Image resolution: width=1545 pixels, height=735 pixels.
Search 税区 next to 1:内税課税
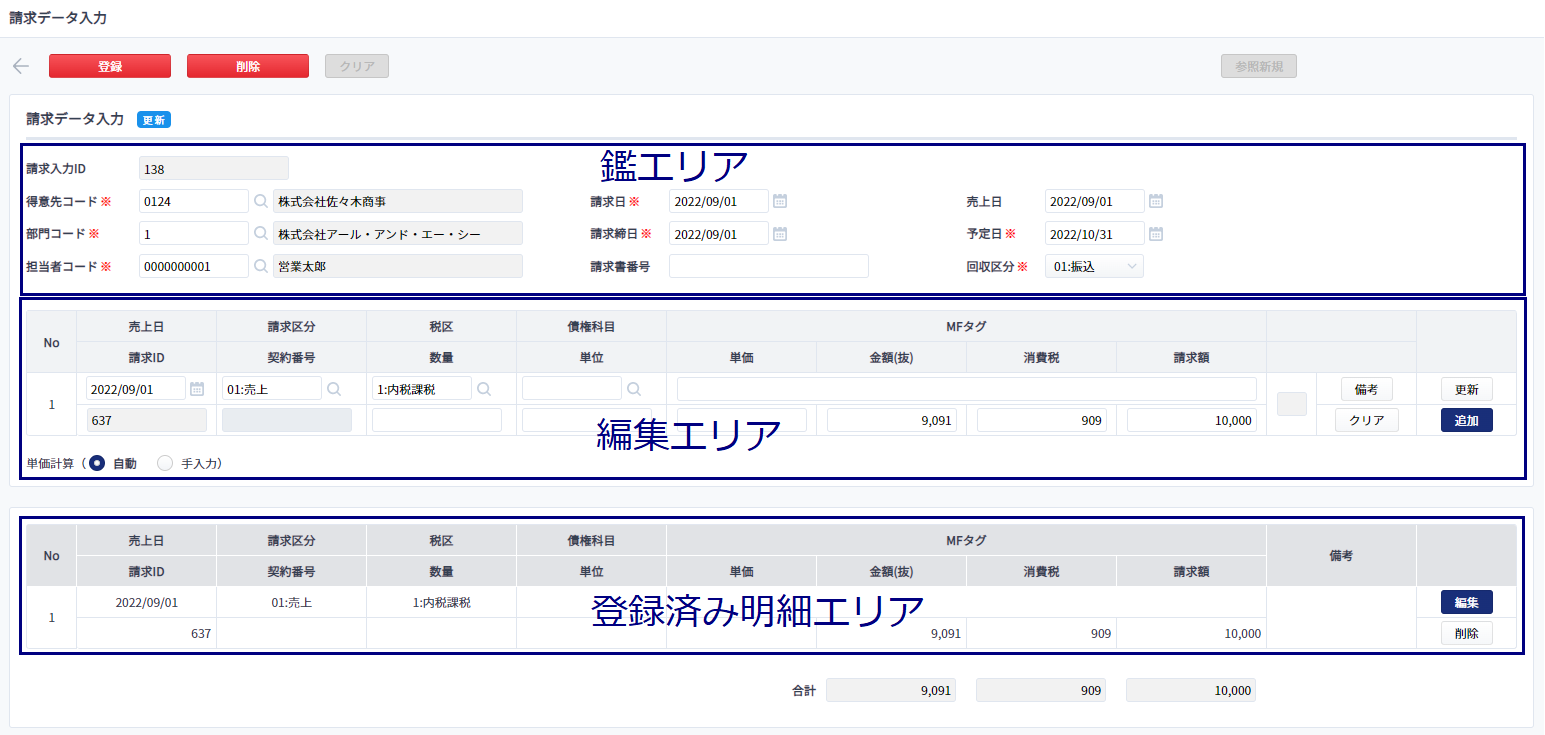click(x=484, y=389)
